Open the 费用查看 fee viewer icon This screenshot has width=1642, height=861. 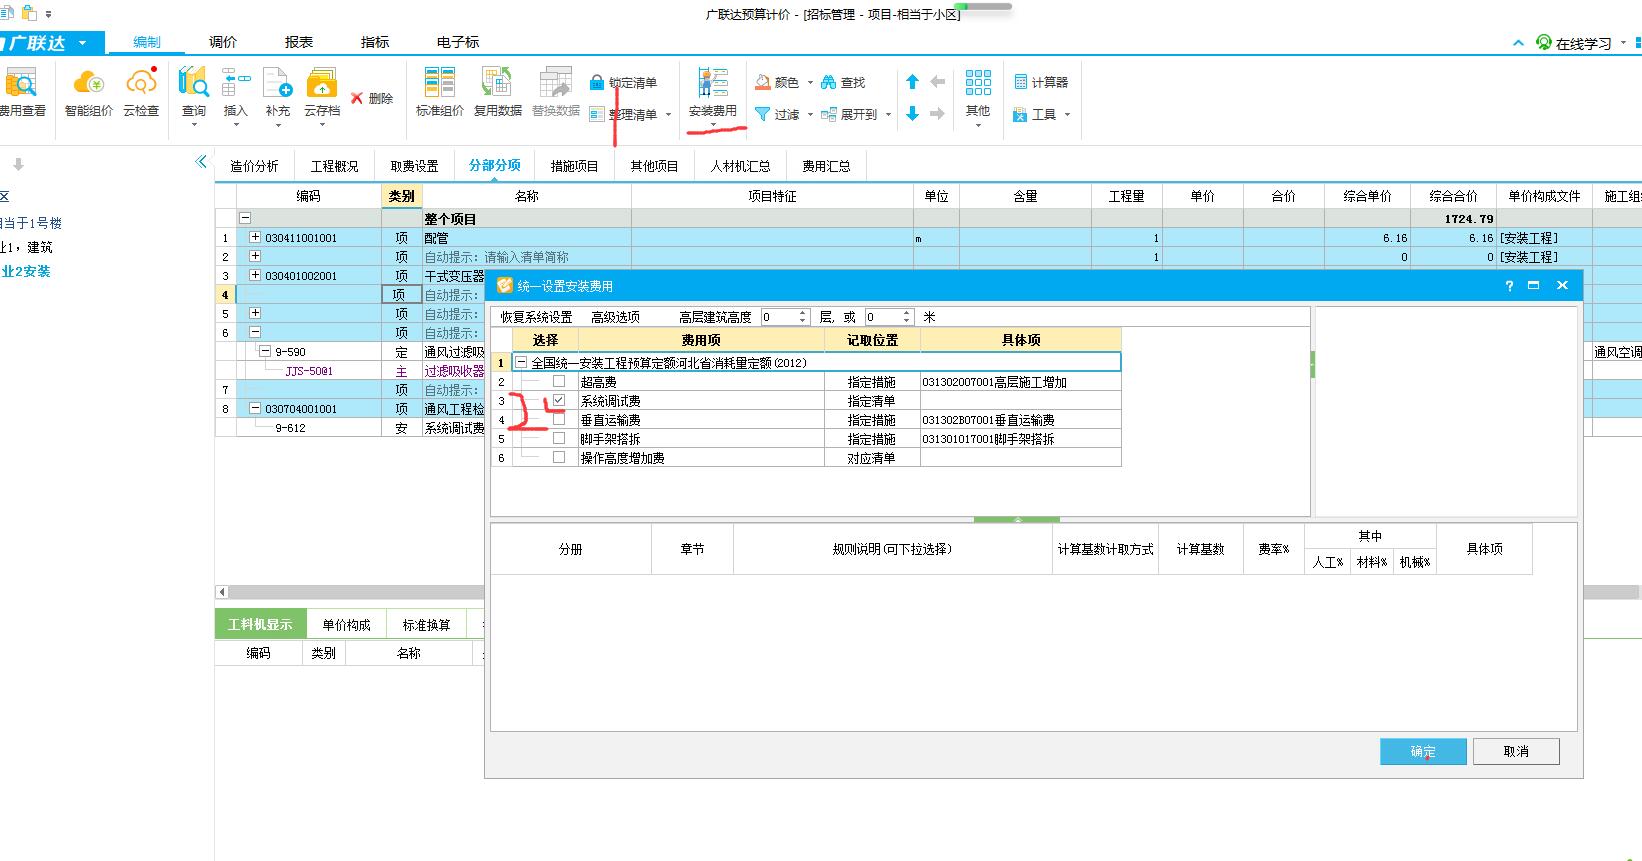click(21, 93)
